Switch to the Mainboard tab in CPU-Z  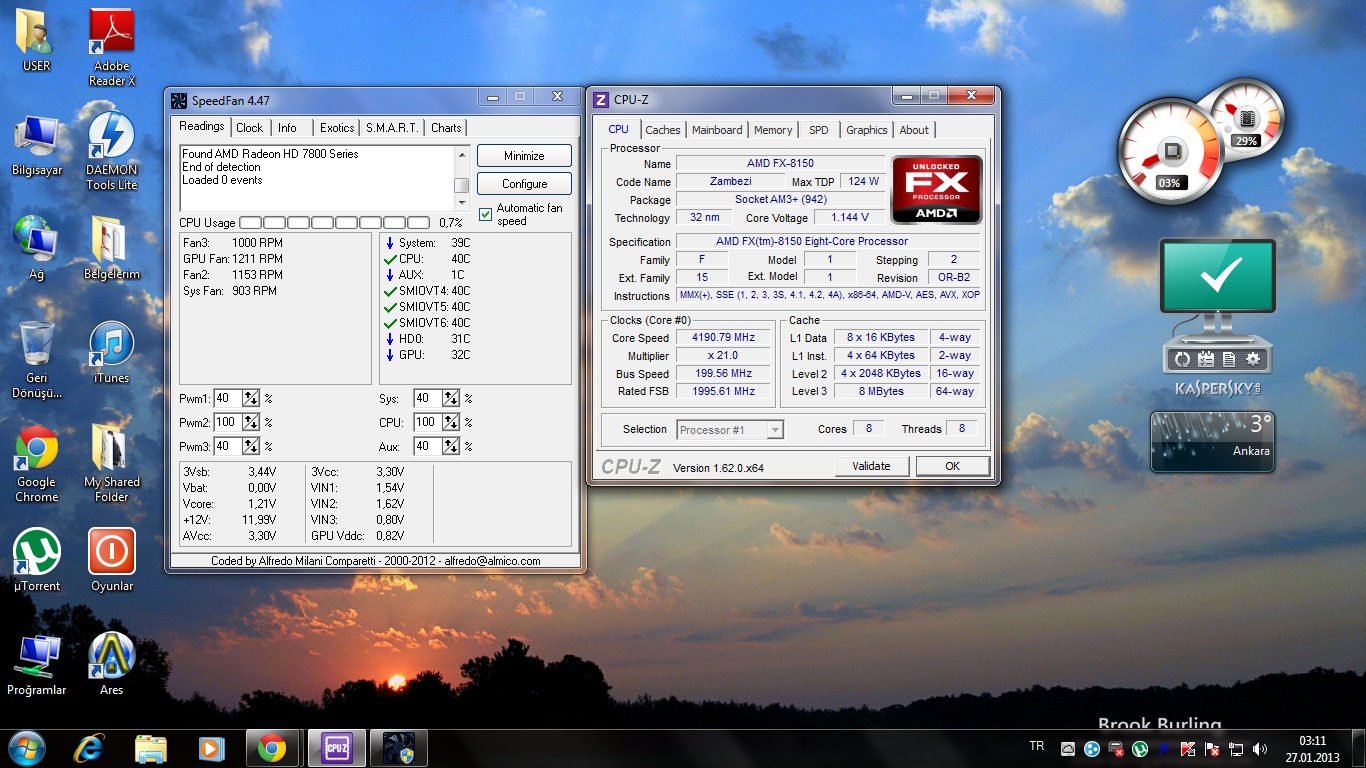tap(717, 130)
